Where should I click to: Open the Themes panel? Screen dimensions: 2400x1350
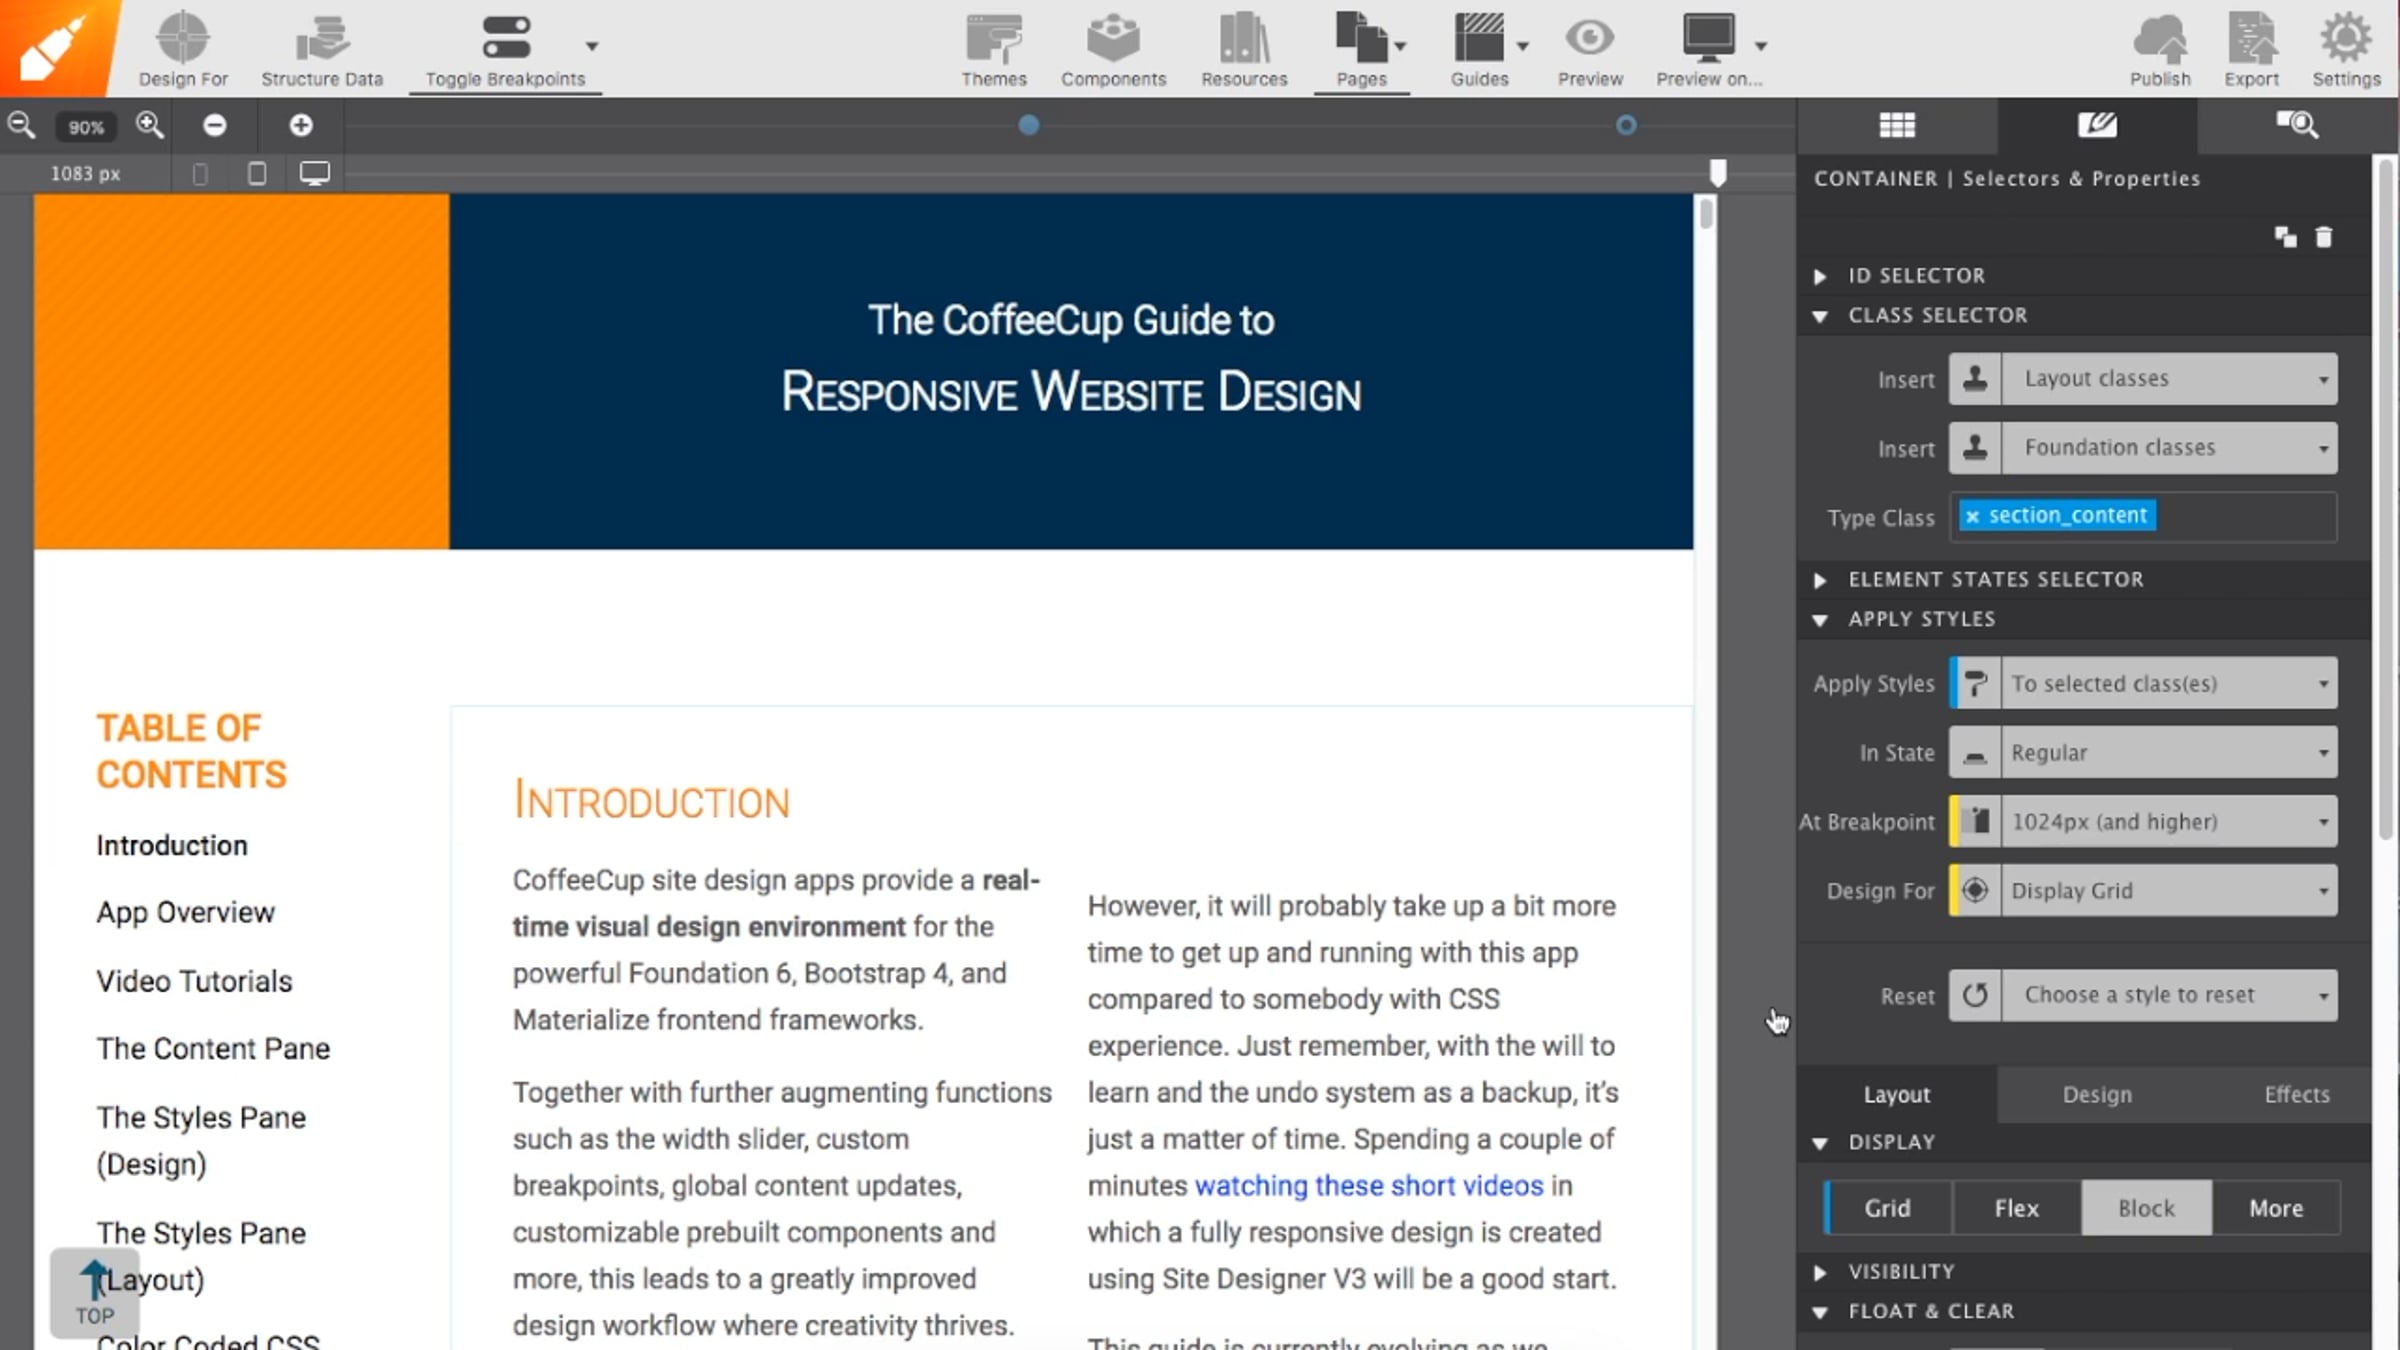(994, 48)
